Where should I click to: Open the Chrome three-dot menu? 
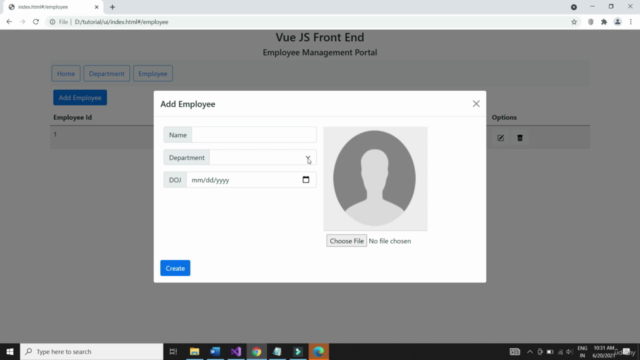point(631,22)
